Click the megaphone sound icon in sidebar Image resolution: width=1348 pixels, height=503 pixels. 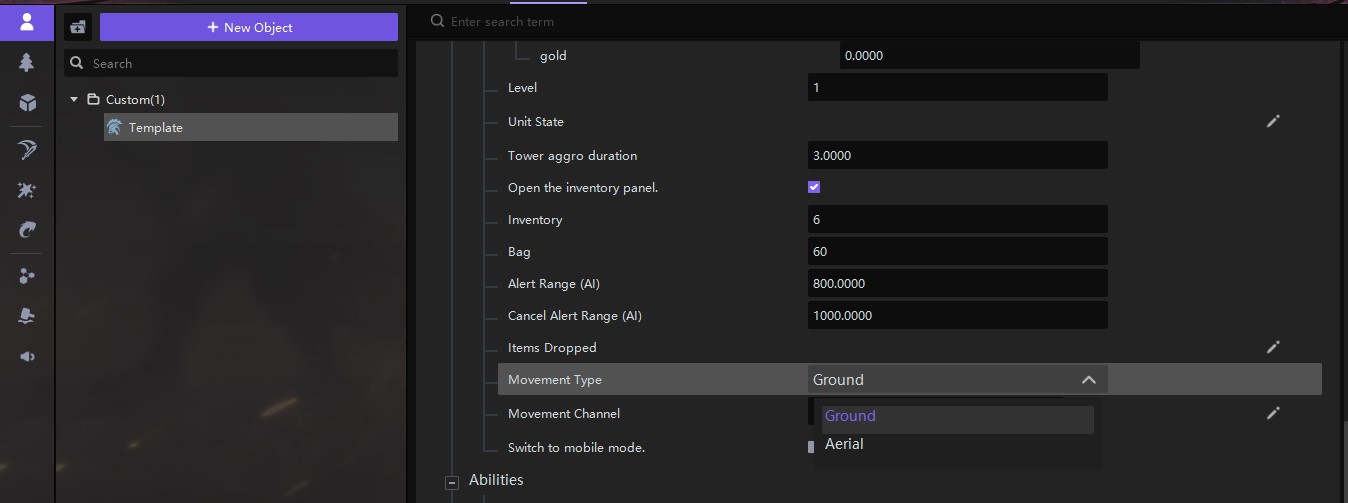coord(27,357)
